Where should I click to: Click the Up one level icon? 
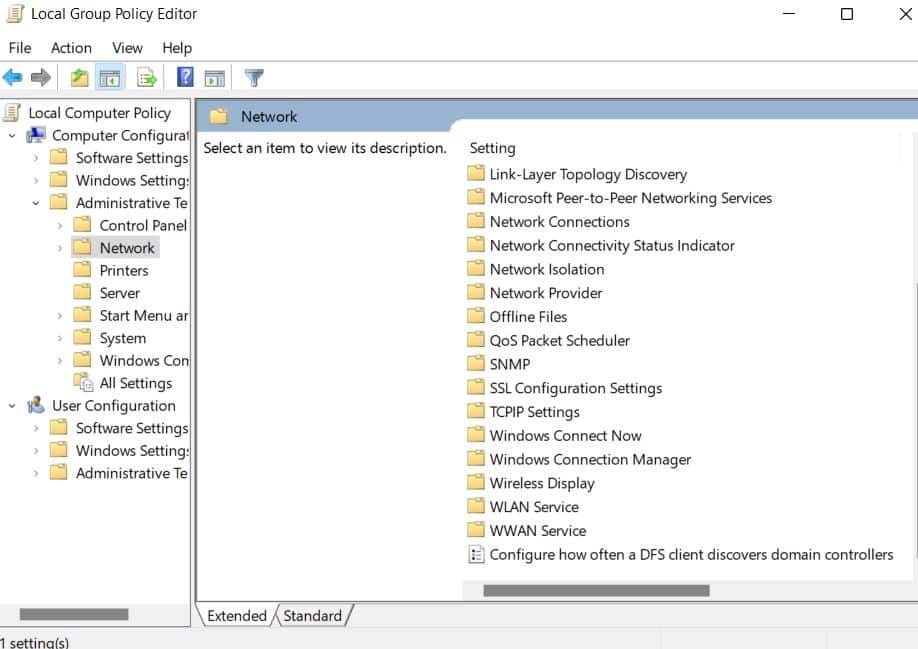[x=80, y=77]
